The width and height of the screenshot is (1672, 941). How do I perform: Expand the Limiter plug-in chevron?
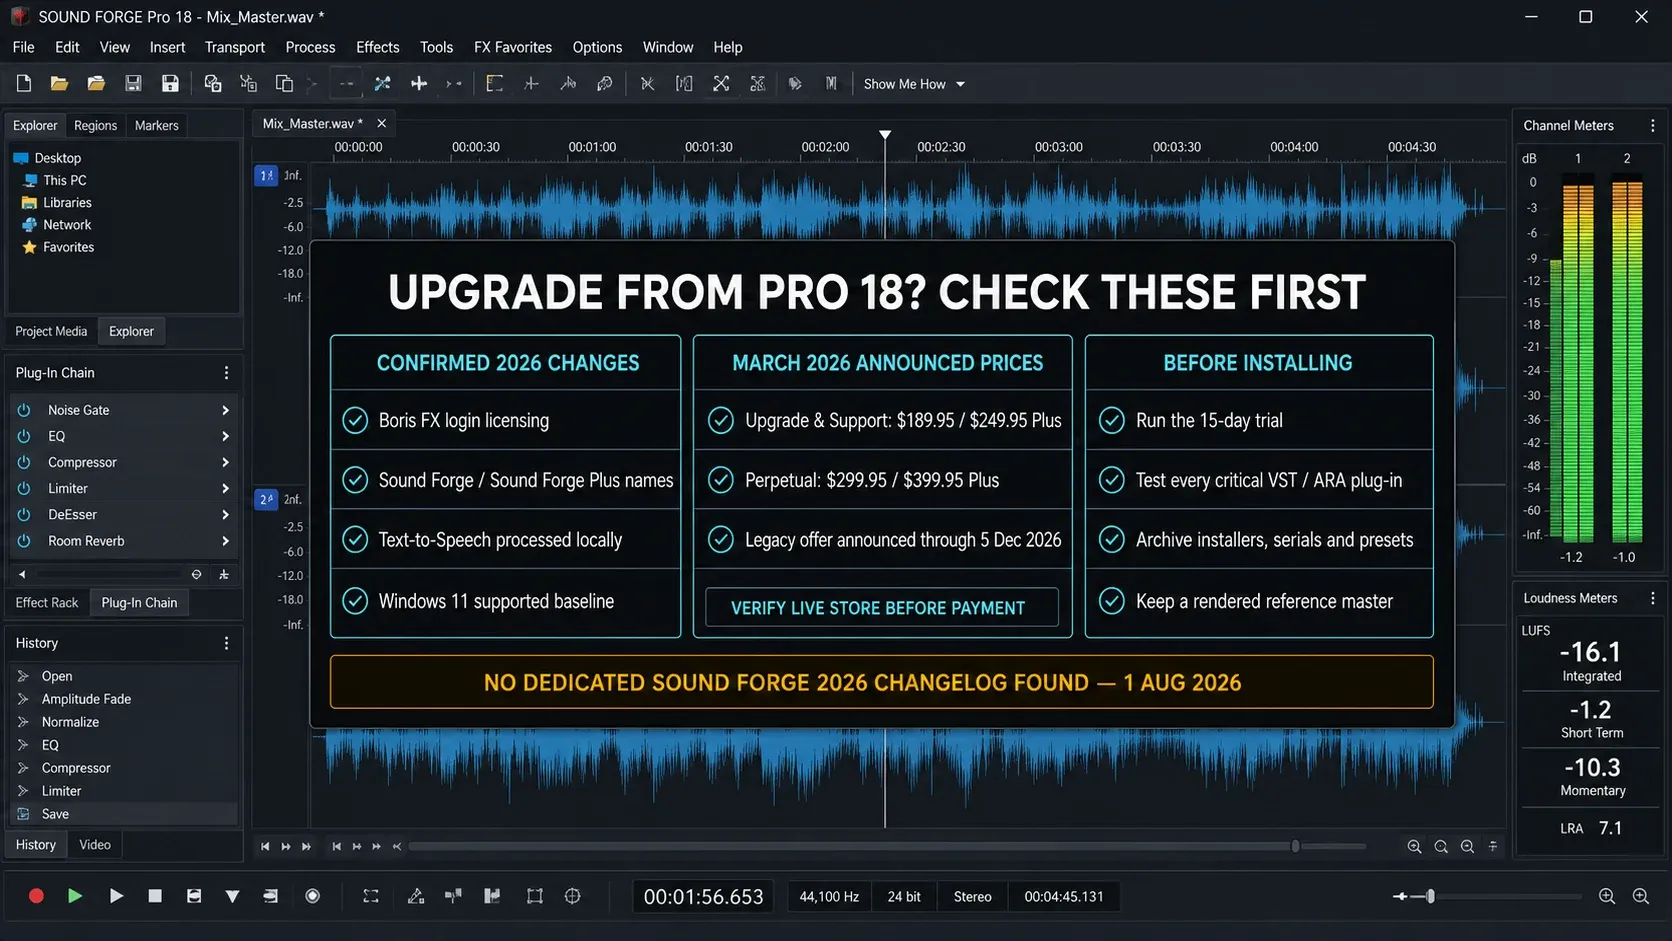pyautogui.click(x=225, y=488)
